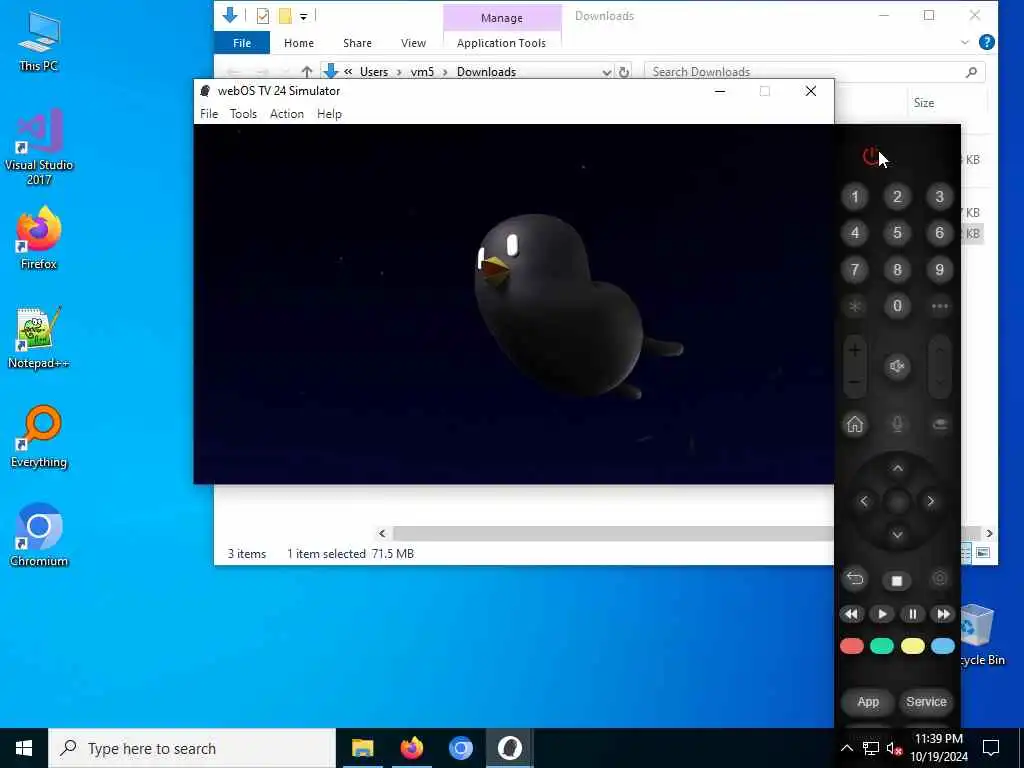The image size is (1024, 768).
Task: Click the yellow color button on remote
Action: click(912, 646)
